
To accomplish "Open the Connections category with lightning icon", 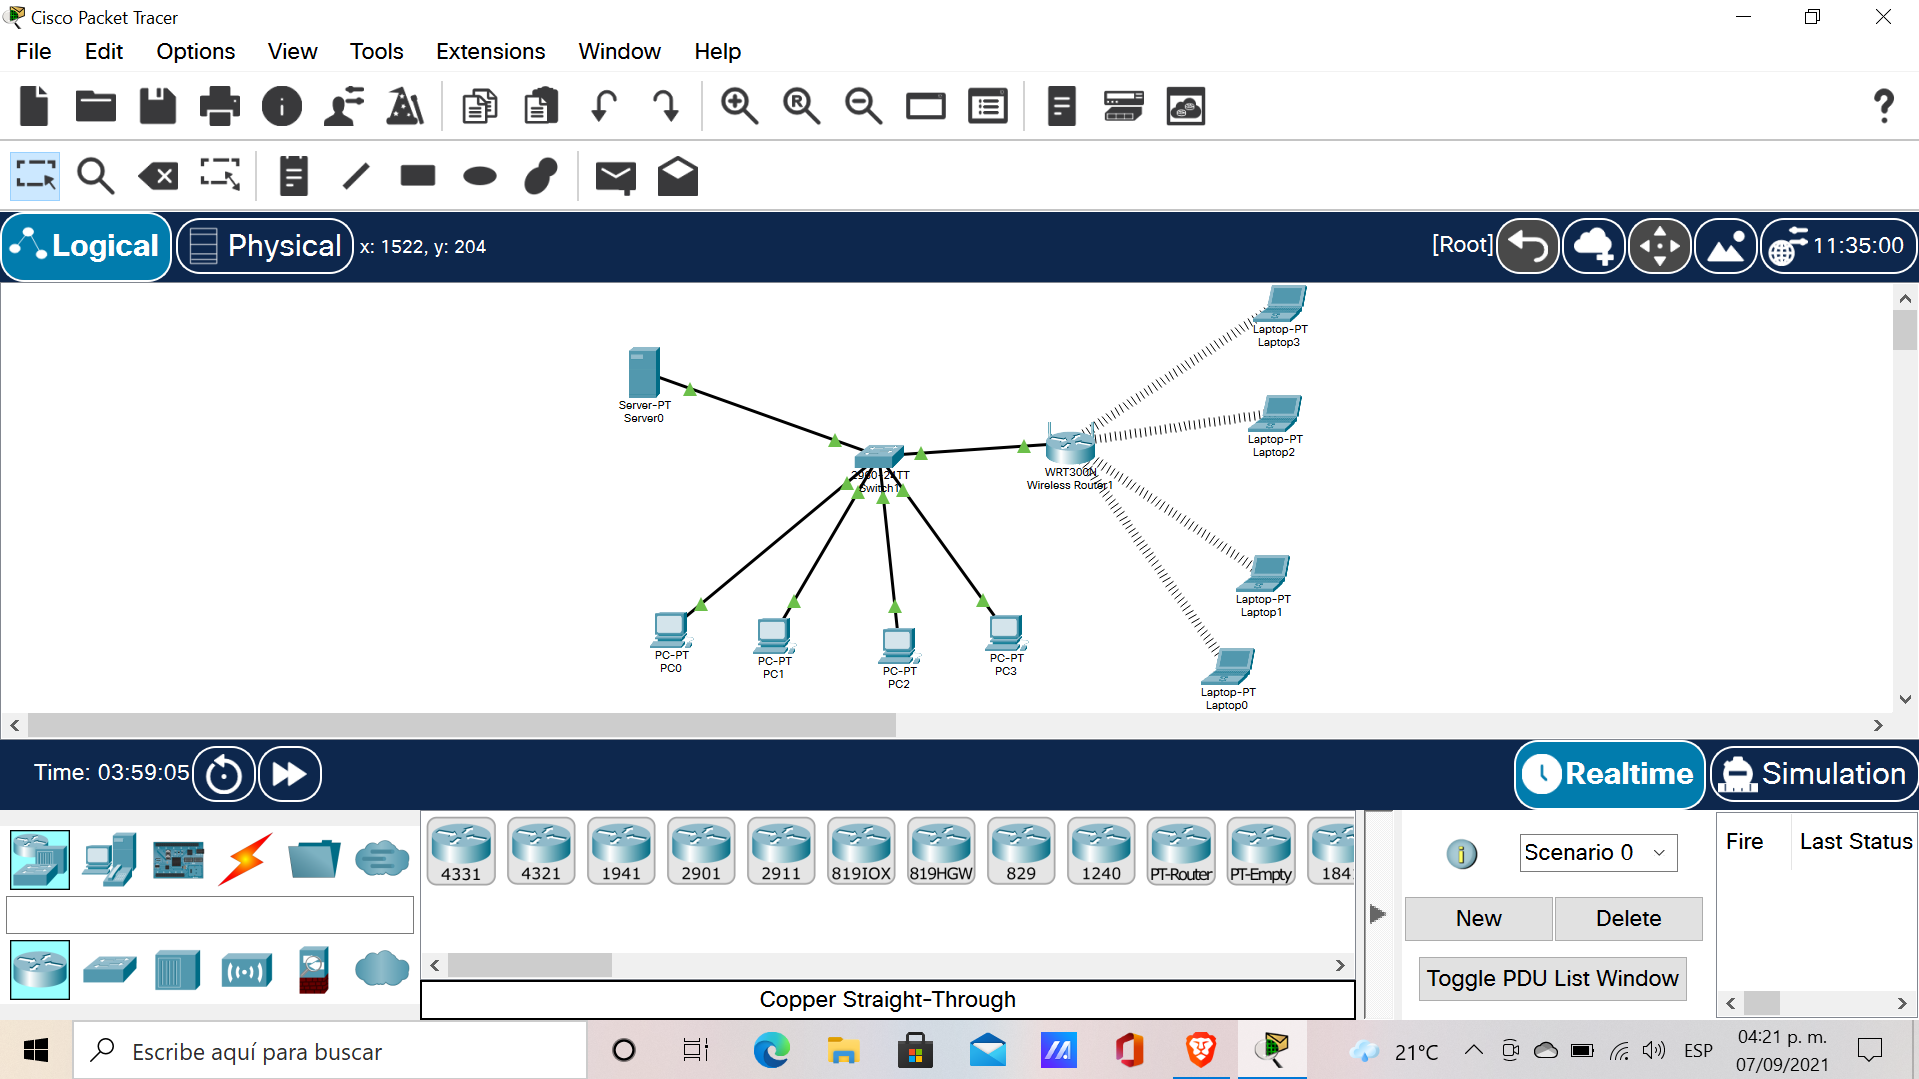I will click(x=243, y=859).
